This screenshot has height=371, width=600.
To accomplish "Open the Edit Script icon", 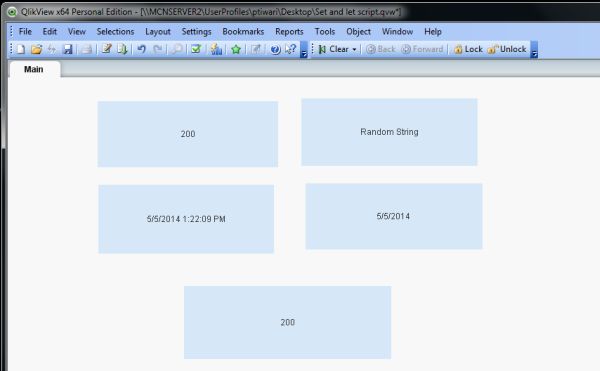I will [106, 49].
